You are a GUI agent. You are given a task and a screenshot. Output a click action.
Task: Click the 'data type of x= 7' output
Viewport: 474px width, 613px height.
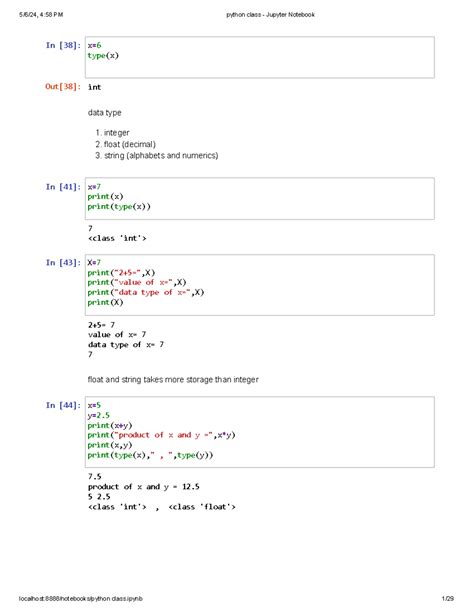tap(126, 344)
